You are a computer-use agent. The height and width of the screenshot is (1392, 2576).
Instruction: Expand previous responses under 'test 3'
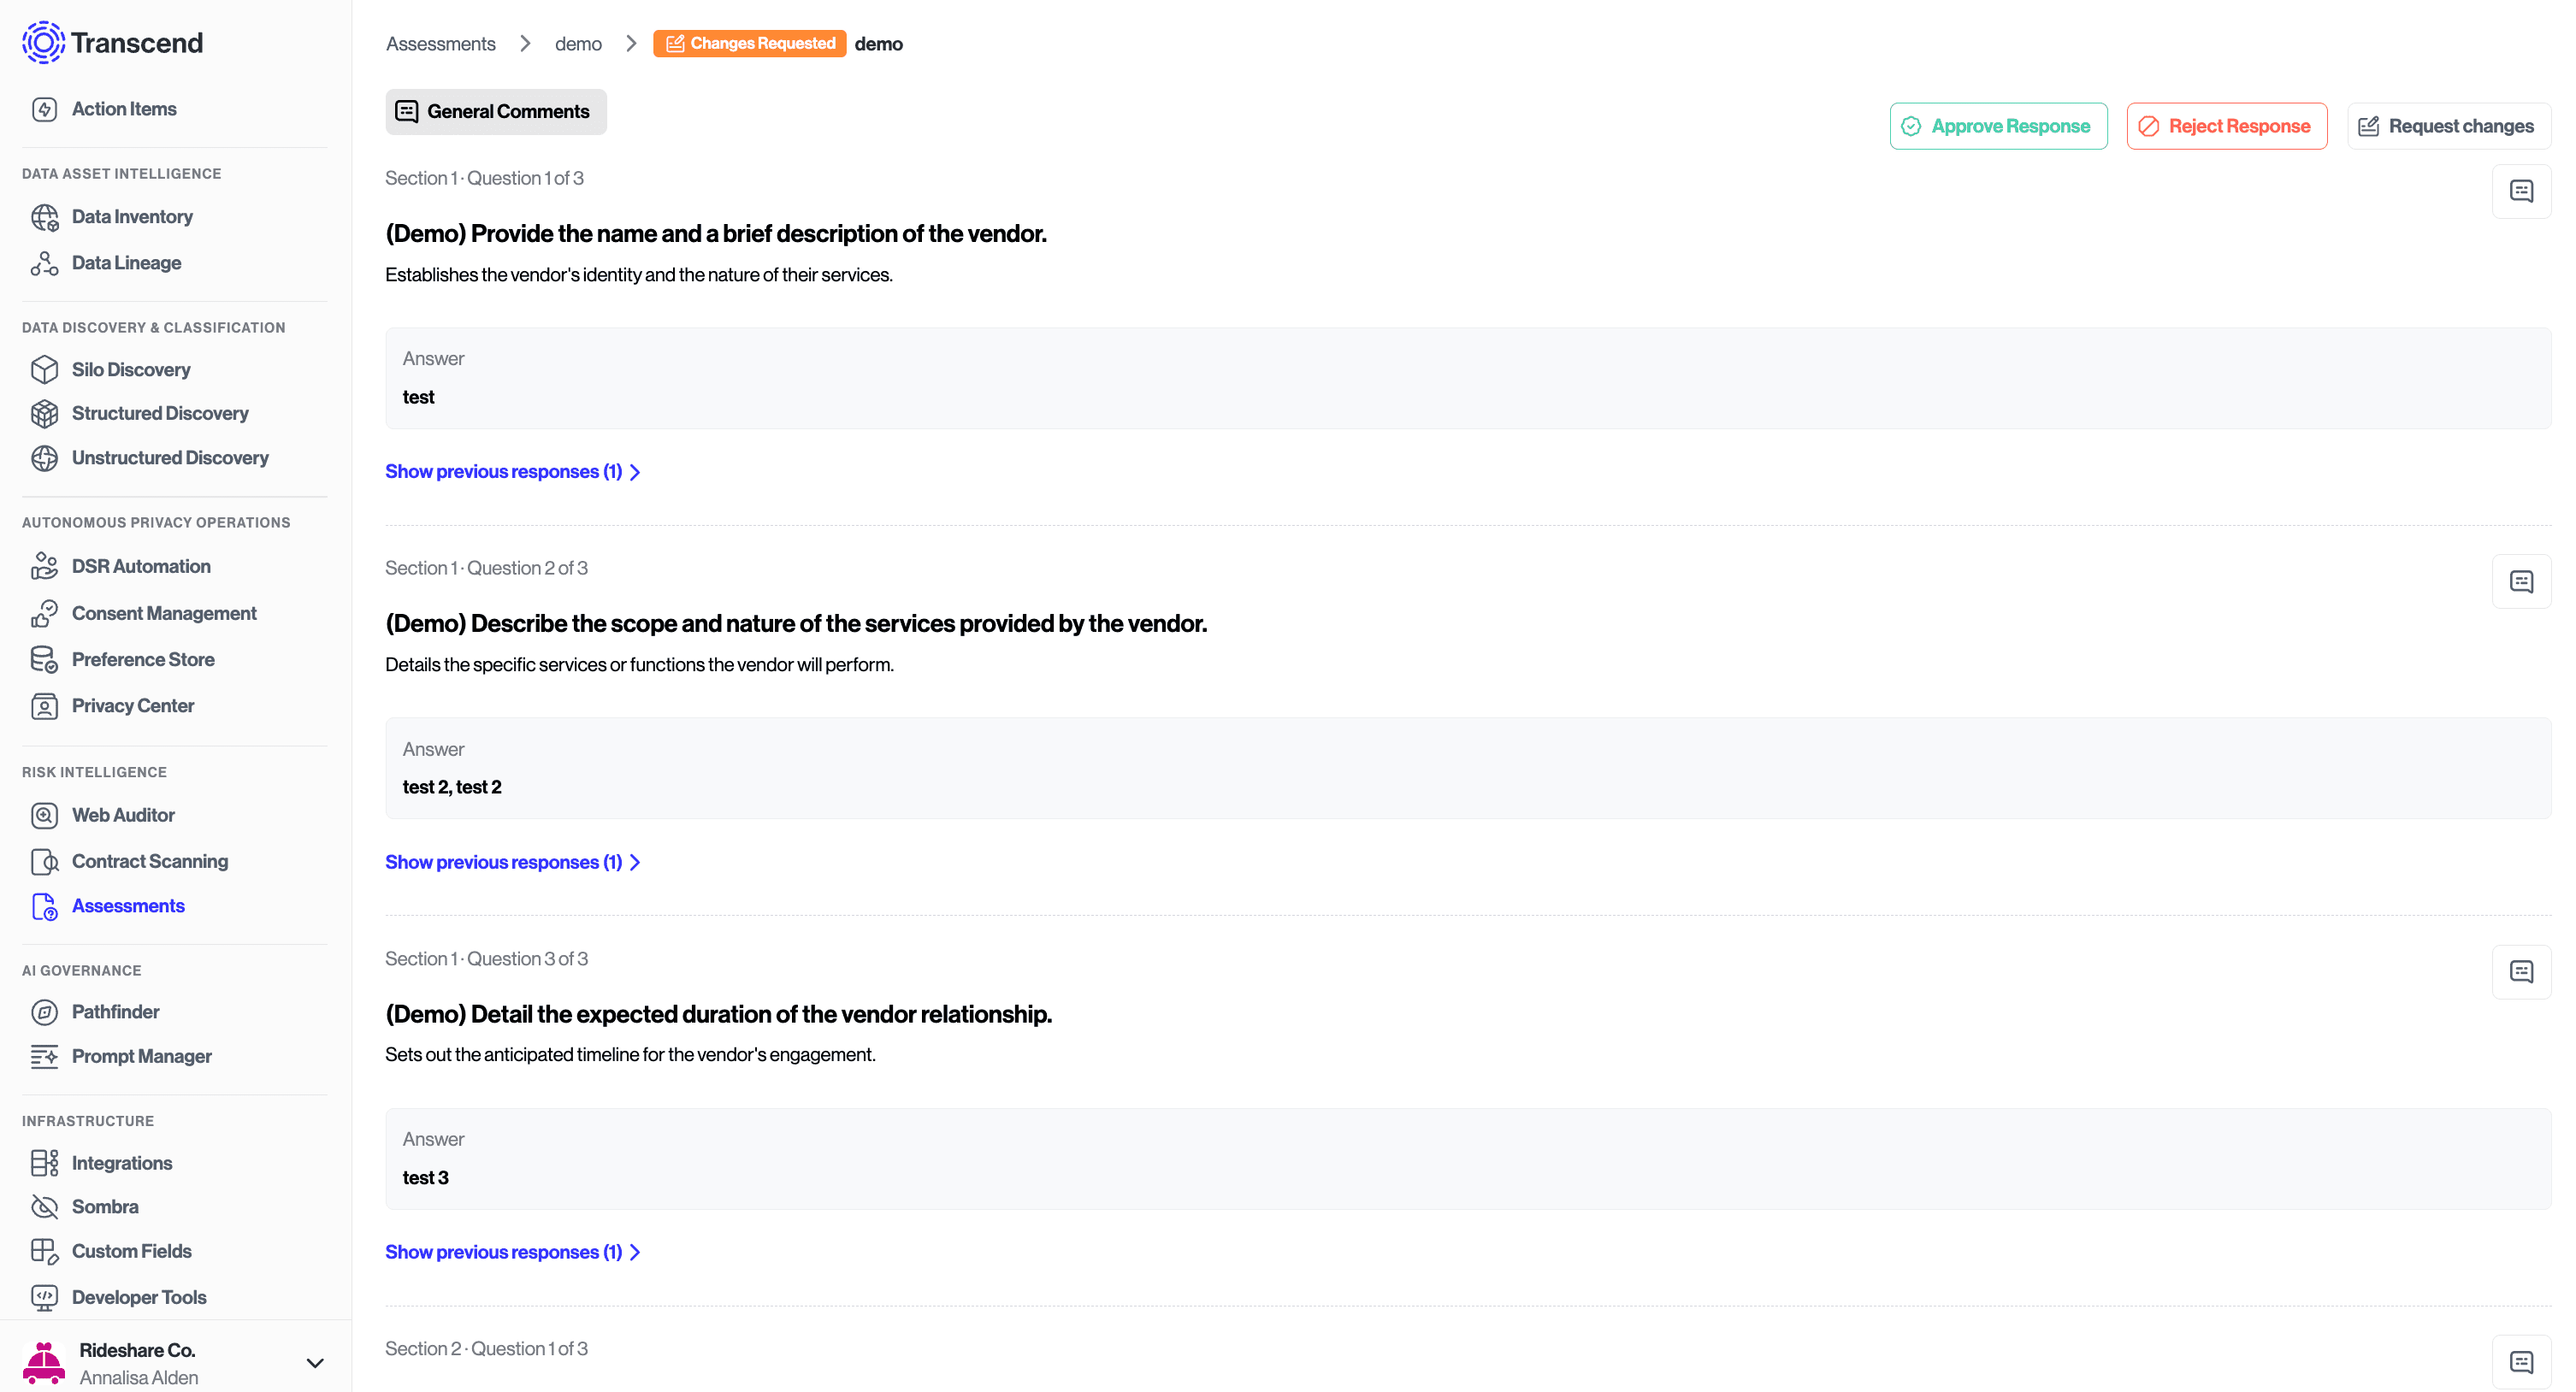pyautogui.click(x=512, y=1252)
